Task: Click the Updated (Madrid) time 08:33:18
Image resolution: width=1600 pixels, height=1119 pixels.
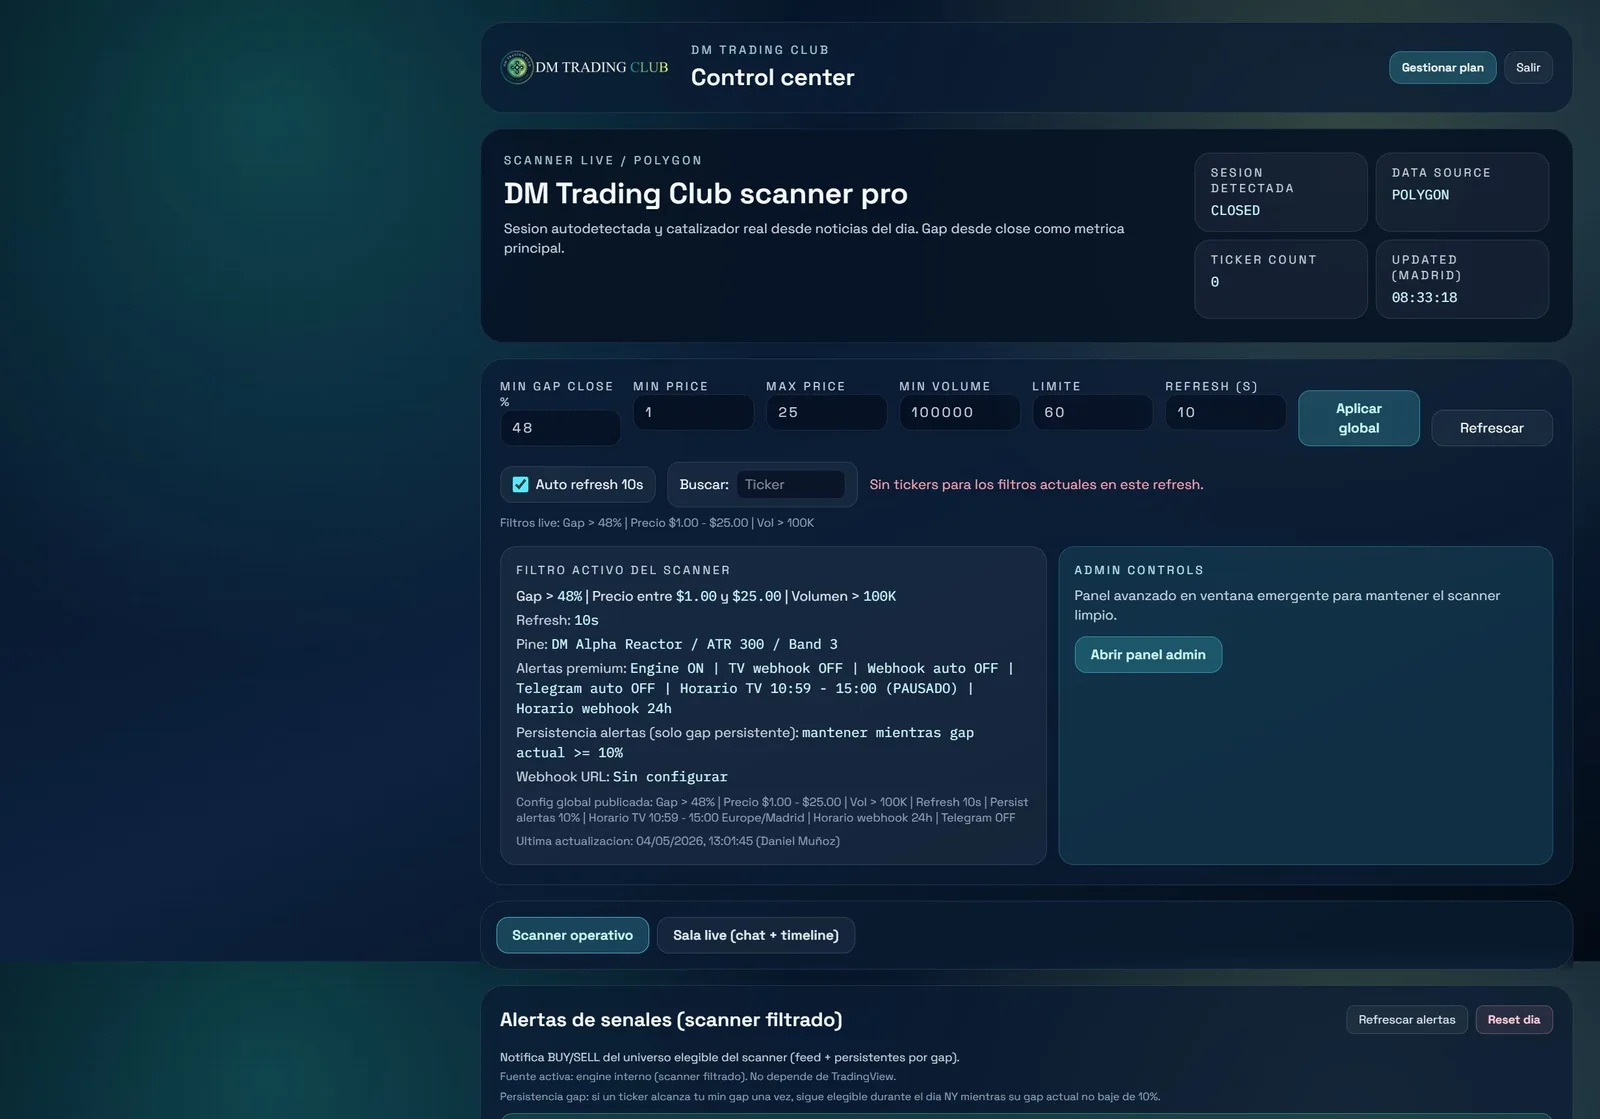Action: coord(1424,298)
